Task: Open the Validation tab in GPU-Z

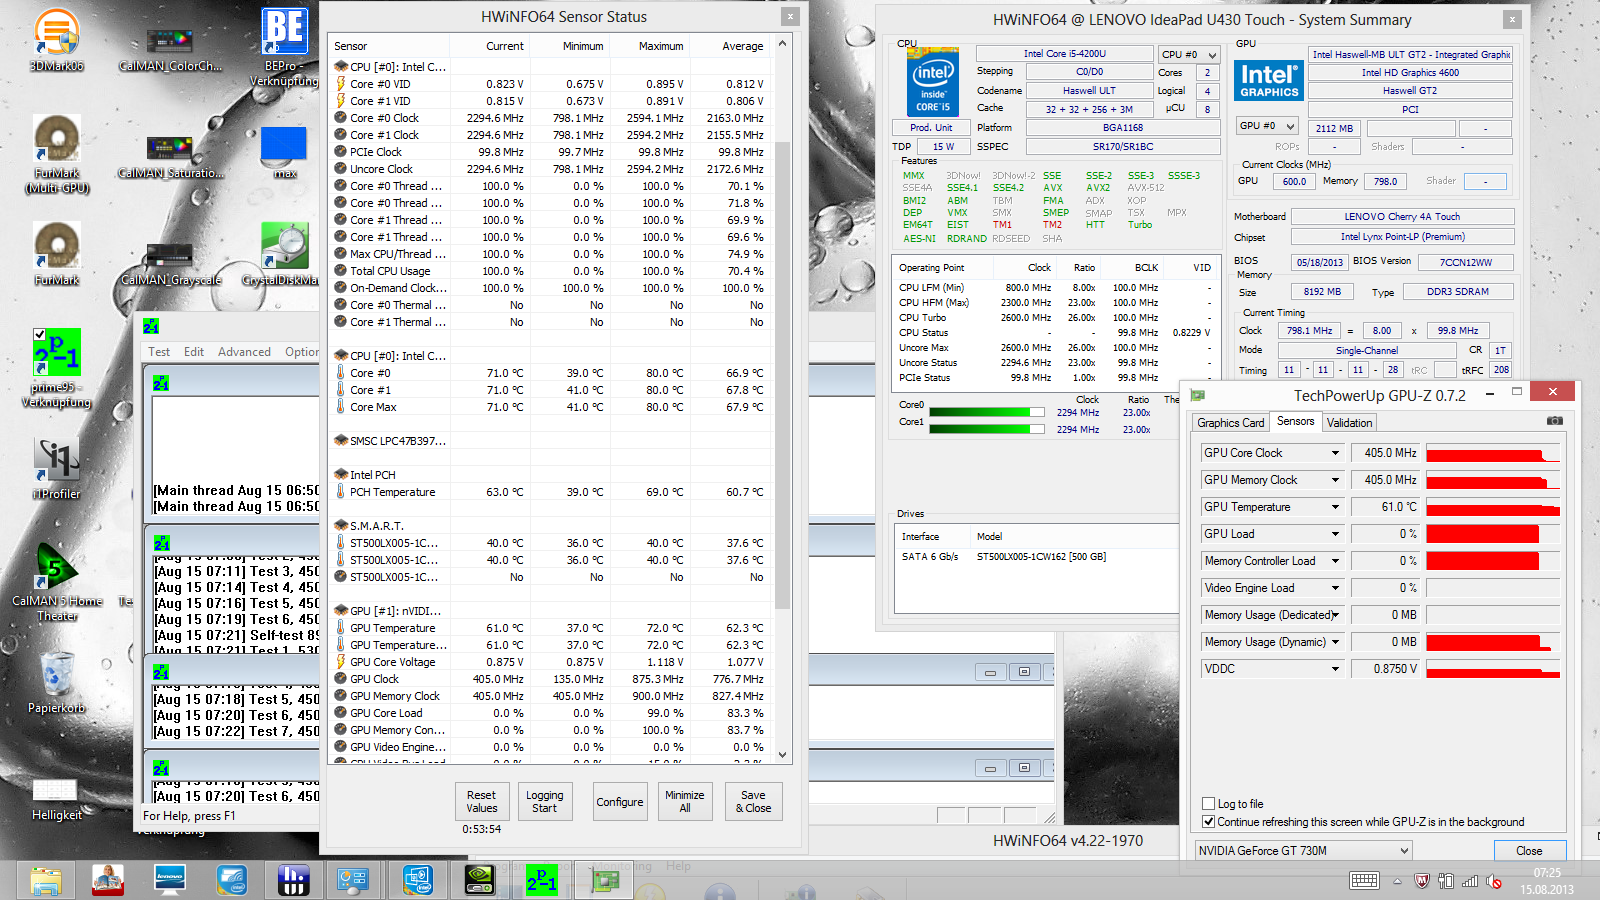Action: tap(1349, 423)
